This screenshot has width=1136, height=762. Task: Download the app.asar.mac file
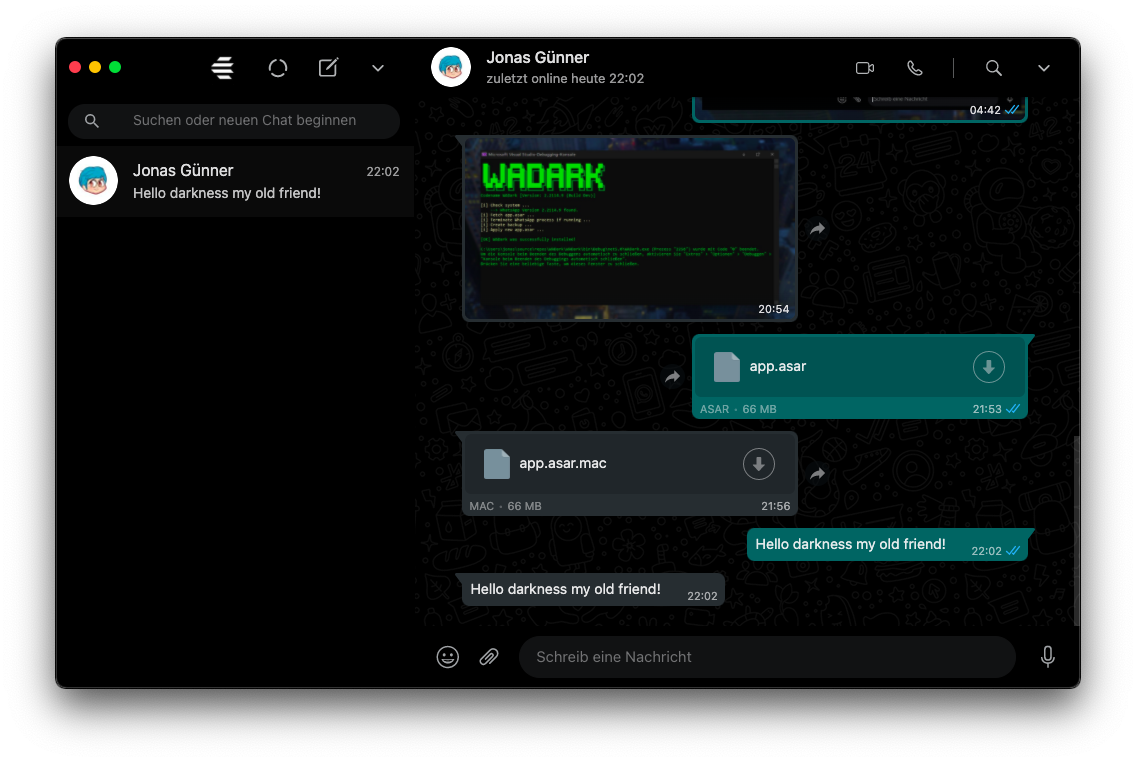click(758, 463)
